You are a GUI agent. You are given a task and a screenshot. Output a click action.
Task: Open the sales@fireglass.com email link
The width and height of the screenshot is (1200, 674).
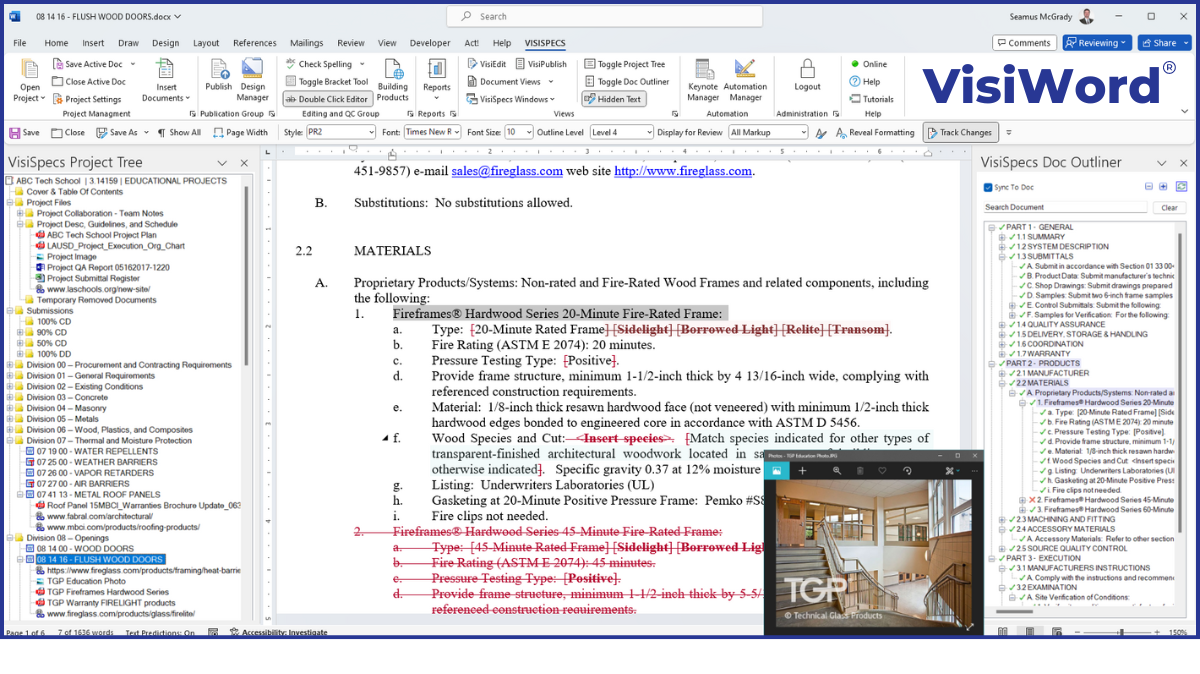point(505,171)
